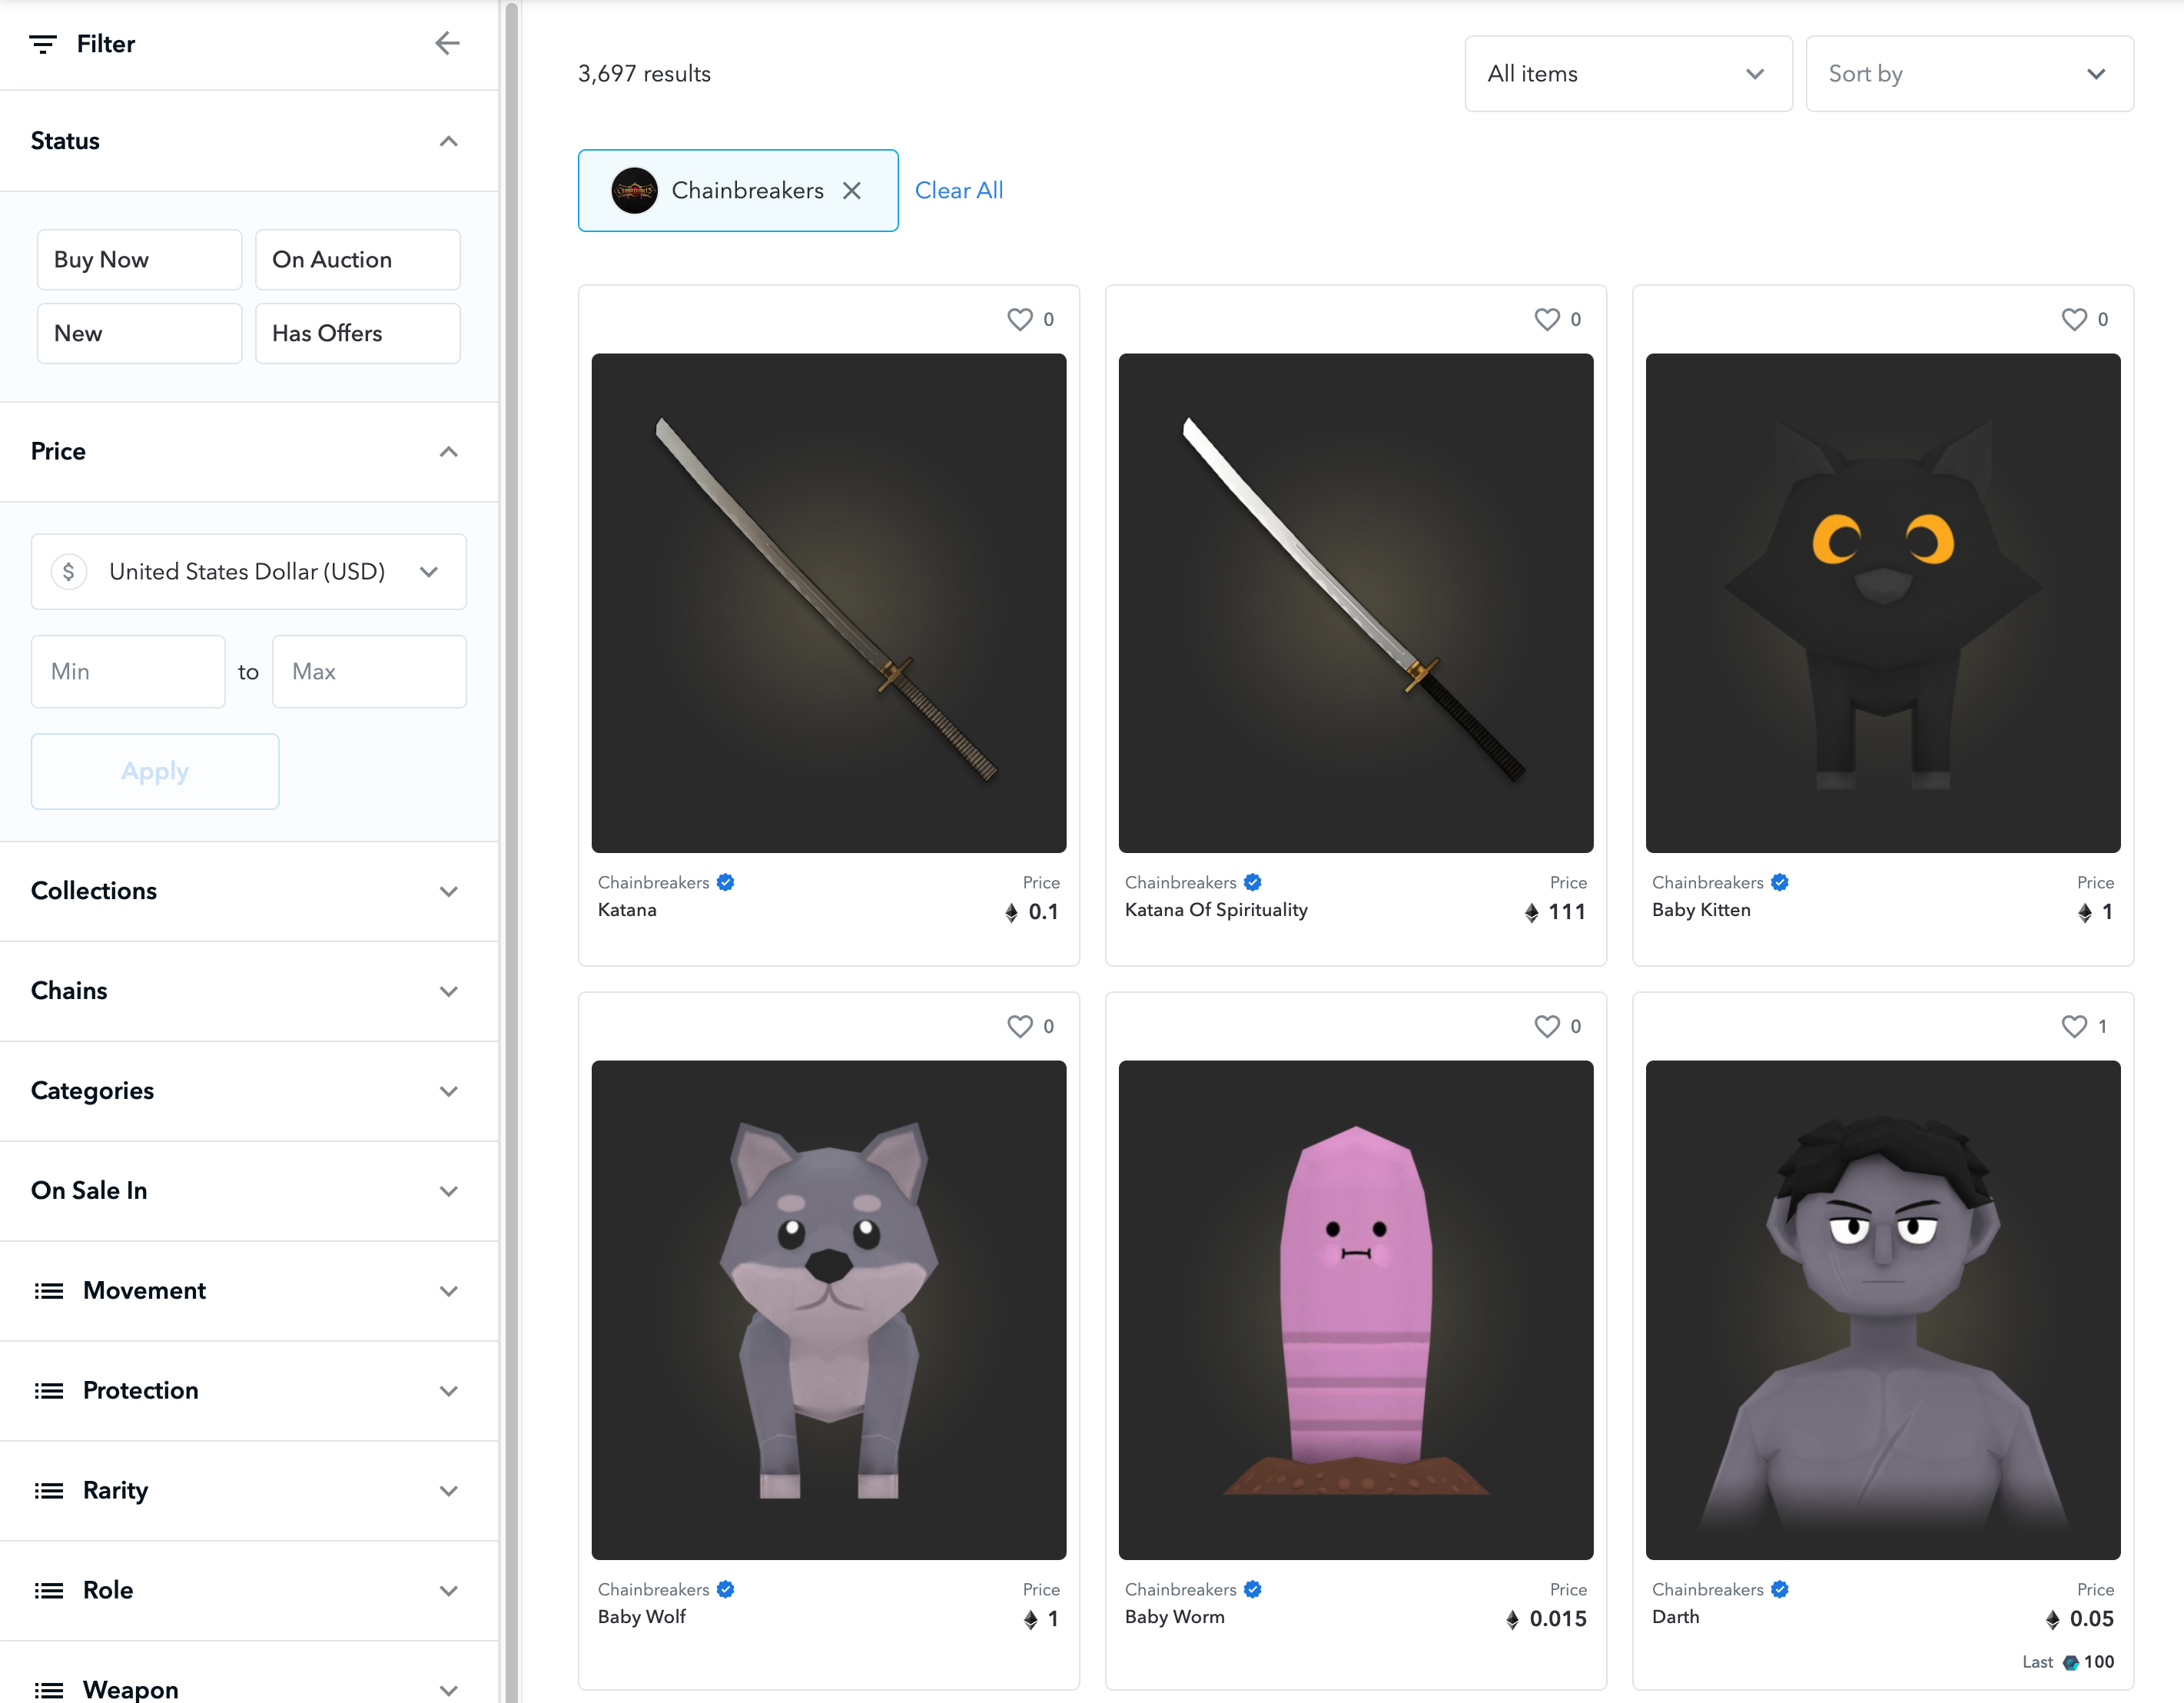Click the dollar sign currency icon
This screenshot has width=2184, height=1703.
click(x=69, y=571)
